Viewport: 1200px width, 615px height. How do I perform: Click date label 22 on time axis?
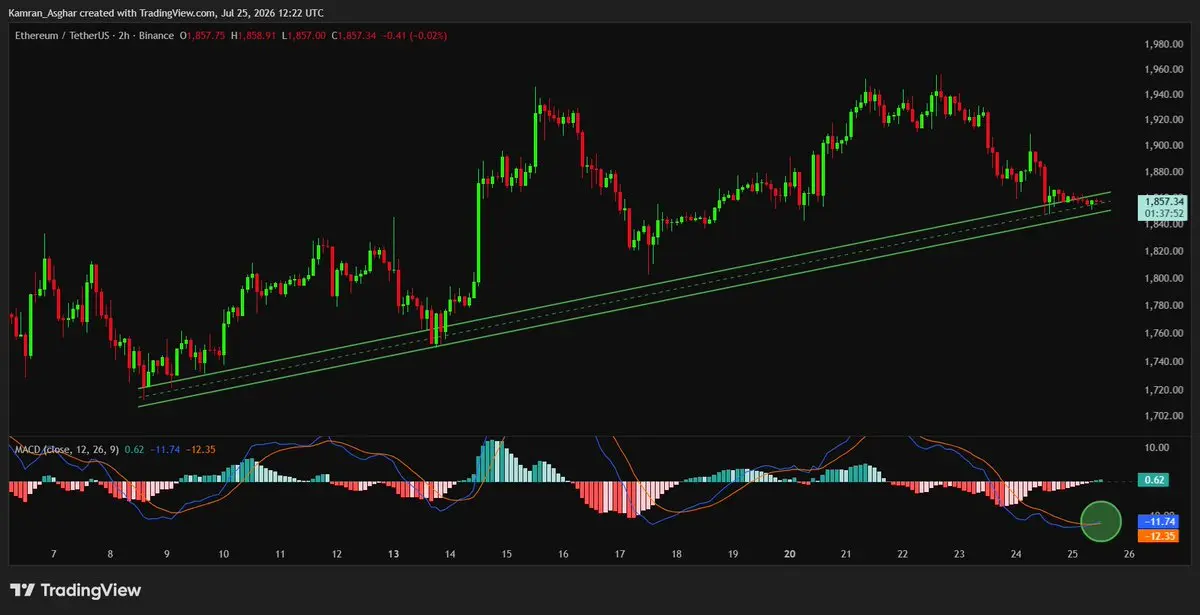(x=903, y=554)
